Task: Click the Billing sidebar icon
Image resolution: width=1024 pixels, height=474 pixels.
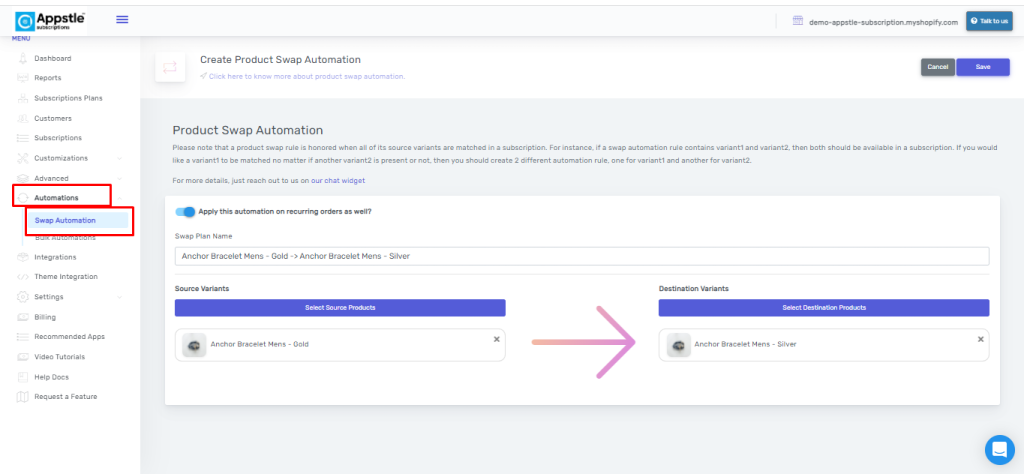Action: tap(23, 317)
